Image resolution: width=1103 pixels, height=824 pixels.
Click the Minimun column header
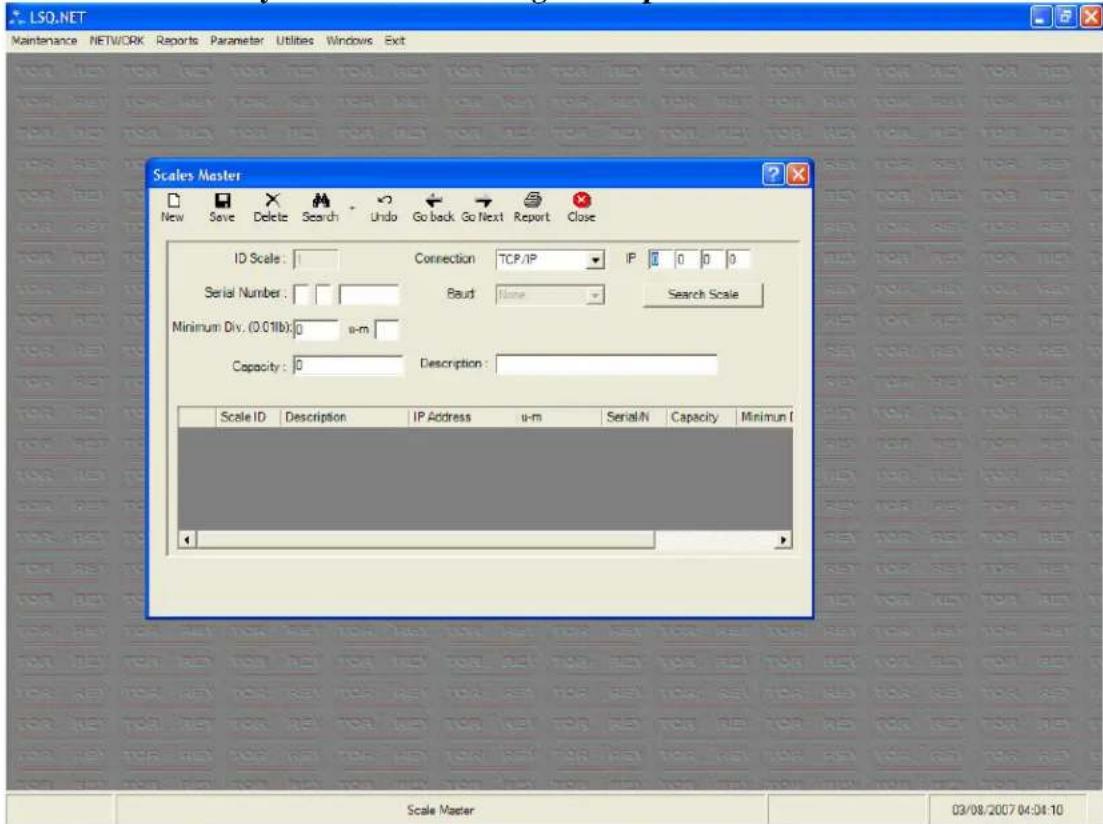pos(765,417)
